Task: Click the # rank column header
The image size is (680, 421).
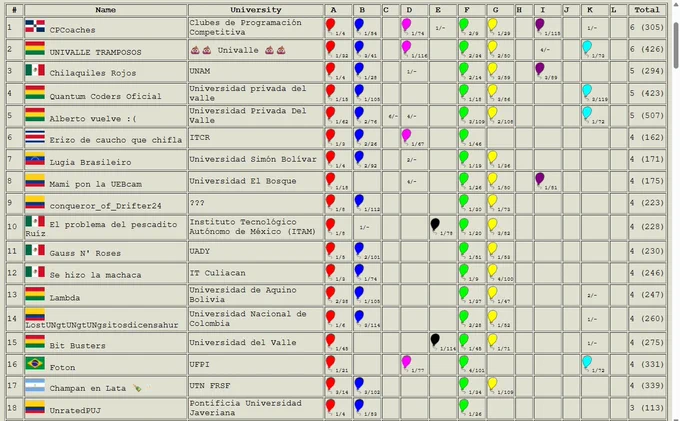Action: pos(14,10)
